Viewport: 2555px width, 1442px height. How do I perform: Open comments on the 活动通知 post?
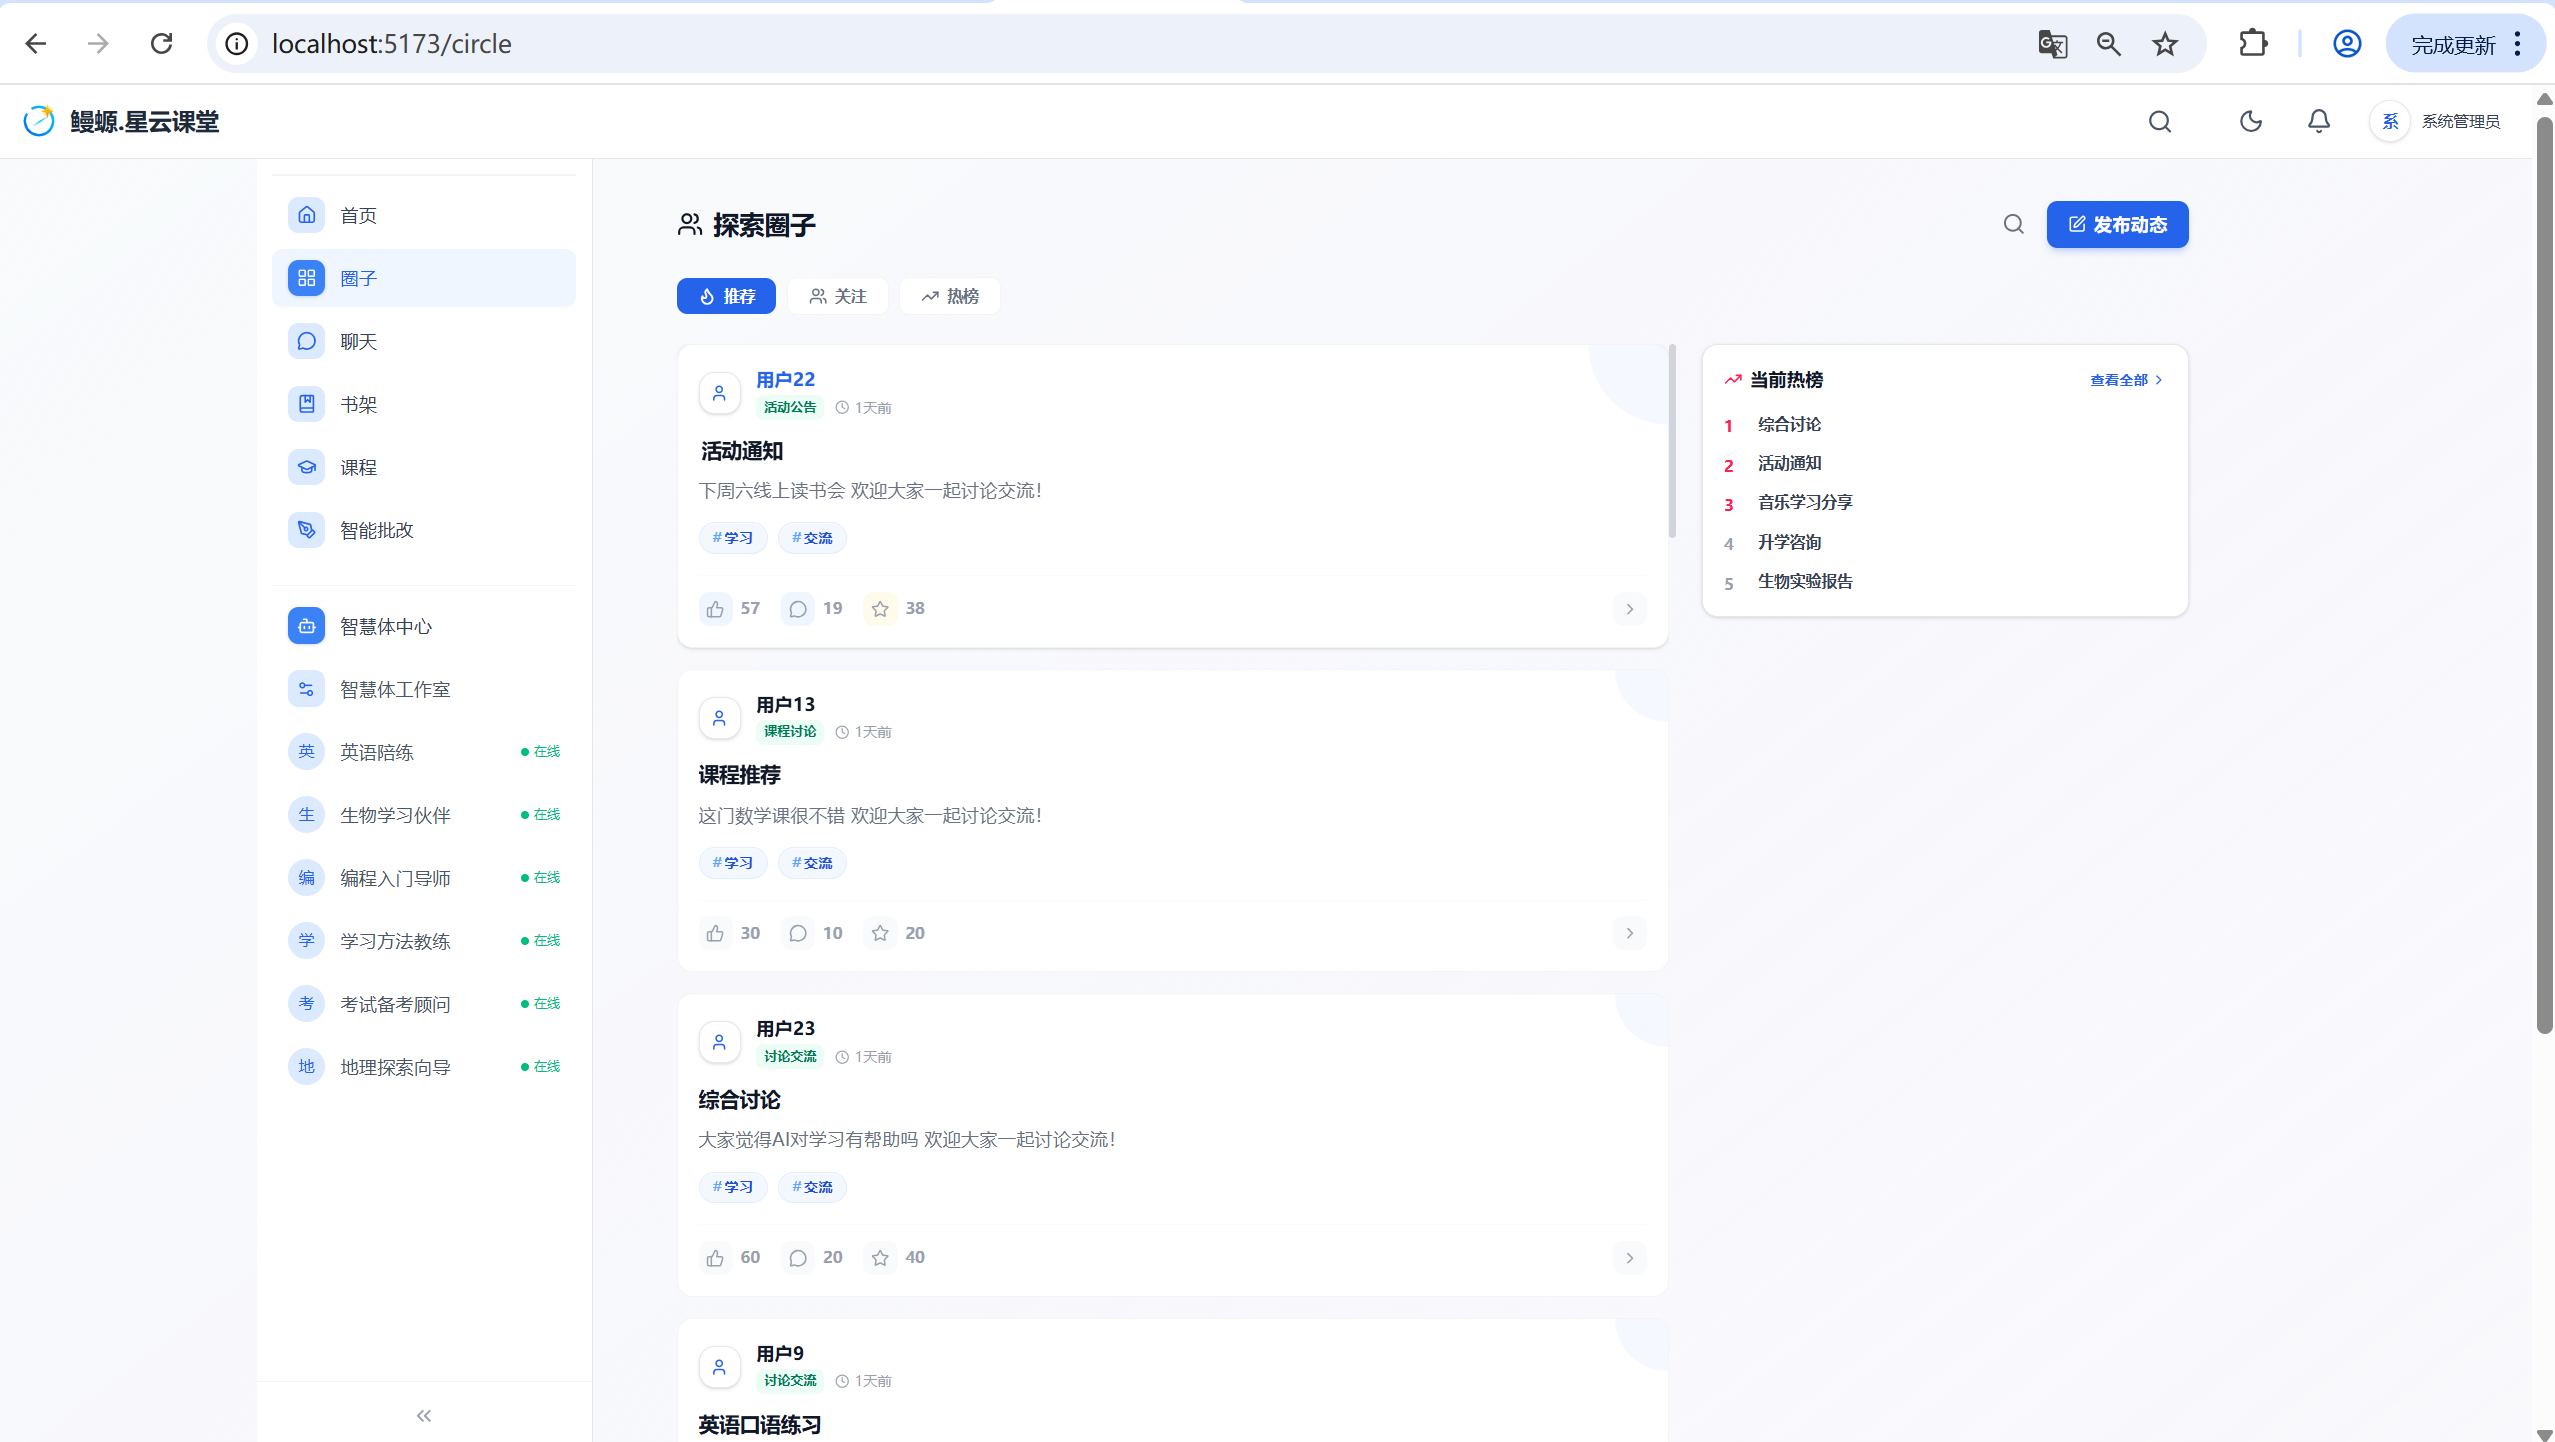tap(798, 609)
